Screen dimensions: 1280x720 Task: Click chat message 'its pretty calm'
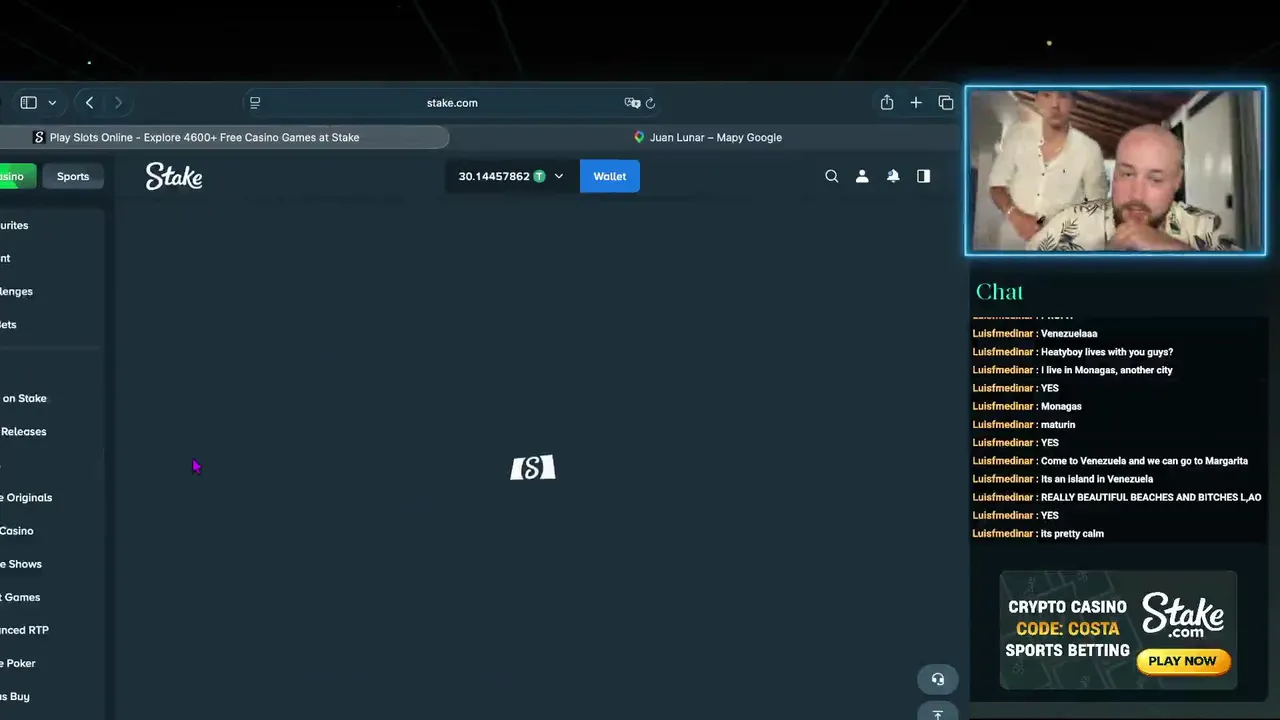pos(1072,534)
